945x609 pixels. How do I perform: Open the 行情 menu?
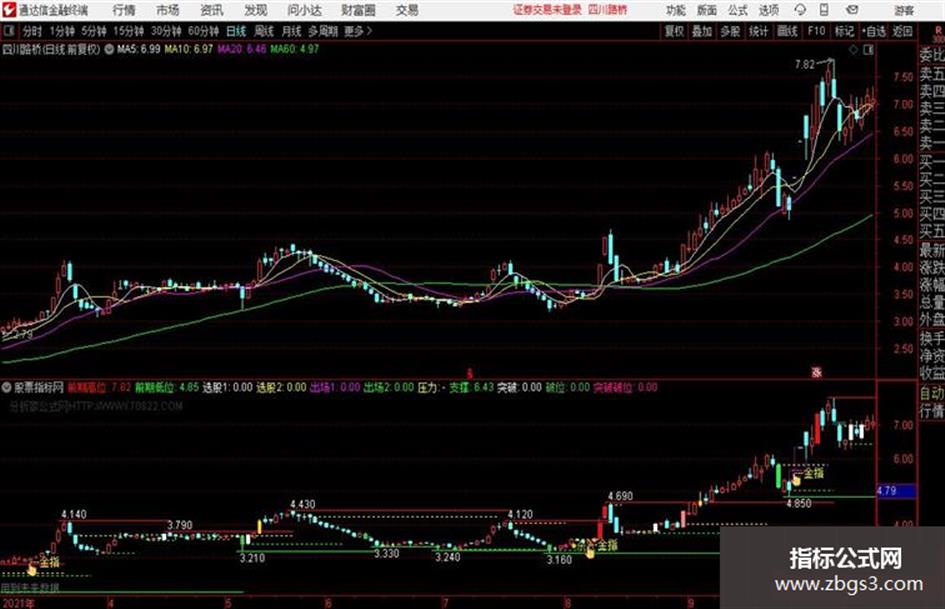[x=124, y=10]
